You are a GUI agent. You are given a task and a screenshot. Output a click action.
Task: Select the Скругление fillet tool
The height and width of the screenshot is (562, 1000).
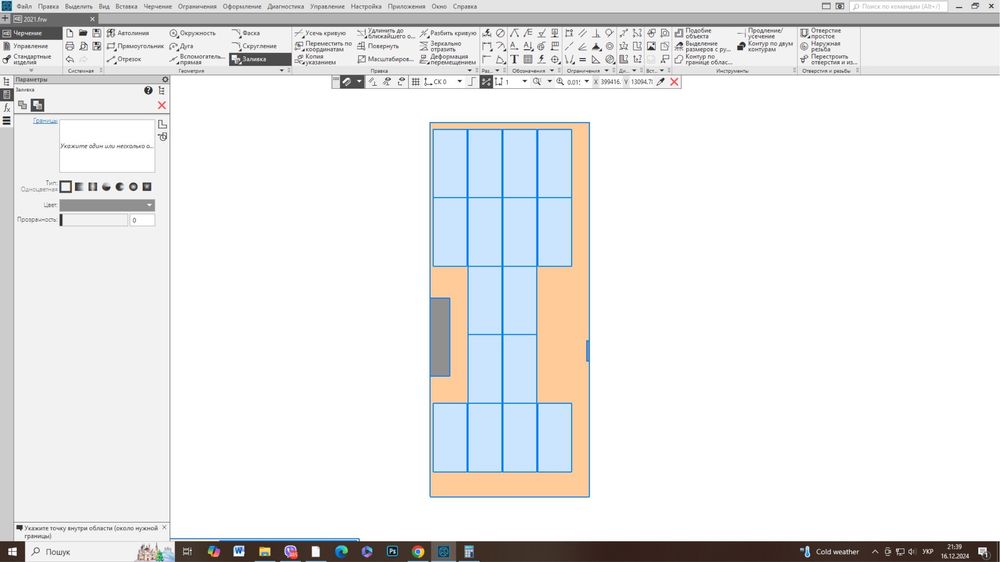pos(254,46)
